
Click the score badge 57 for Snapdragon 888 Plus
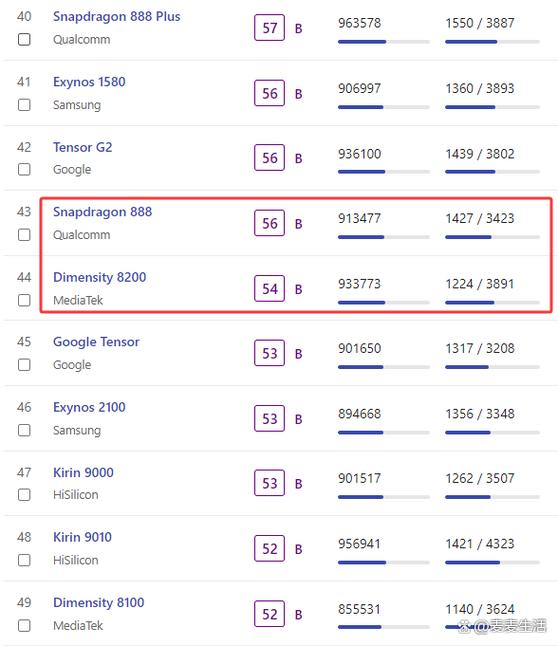270,28
